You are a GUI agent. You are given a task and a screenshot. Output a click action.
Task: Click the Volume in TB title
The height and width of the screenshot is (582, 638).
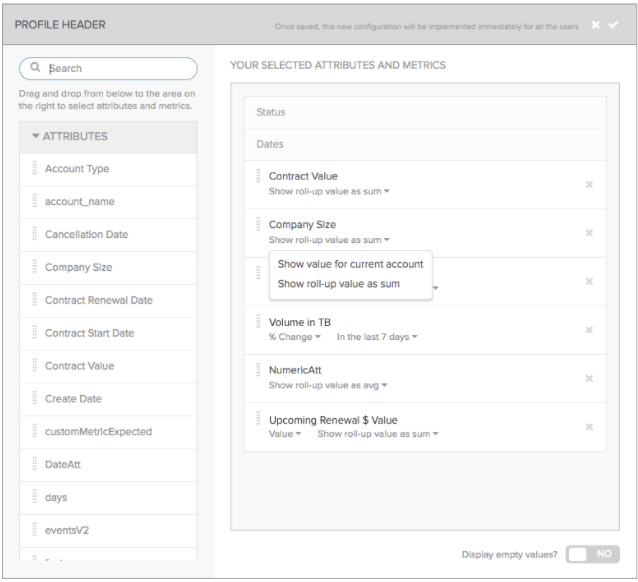299,322
